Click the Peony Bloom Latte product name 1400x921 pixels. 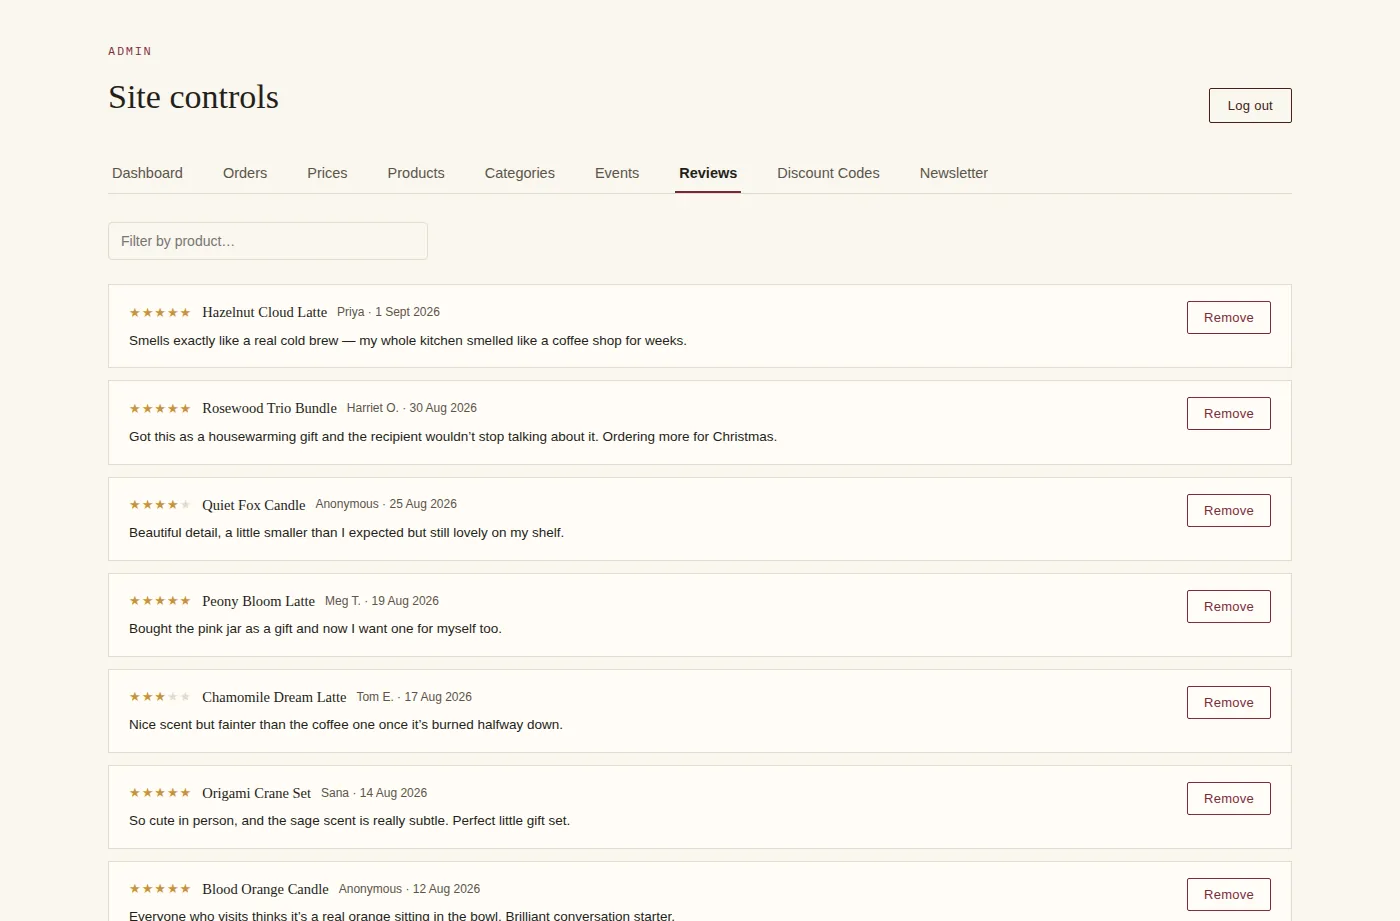point(258,601)
